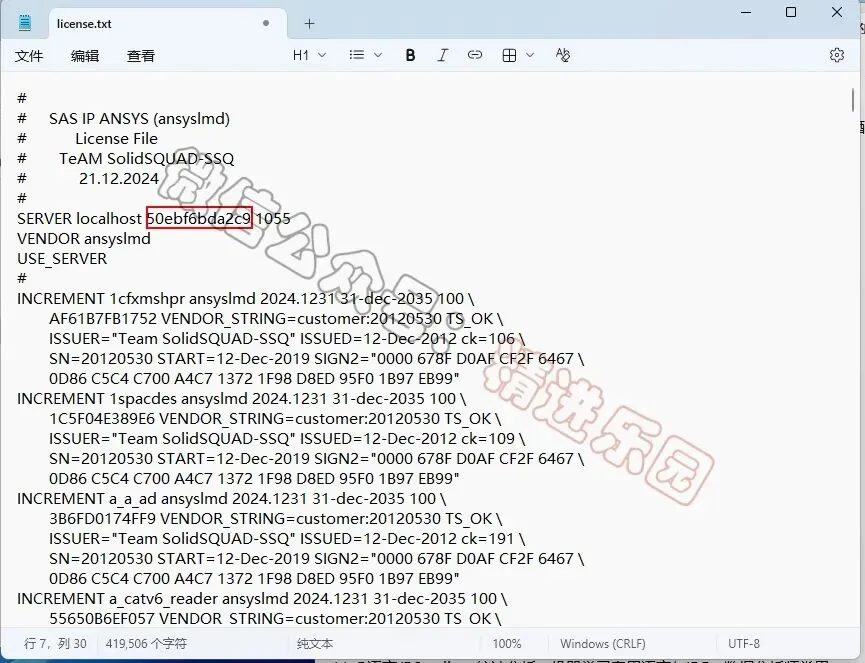Maximize the Notepad window

791,12
